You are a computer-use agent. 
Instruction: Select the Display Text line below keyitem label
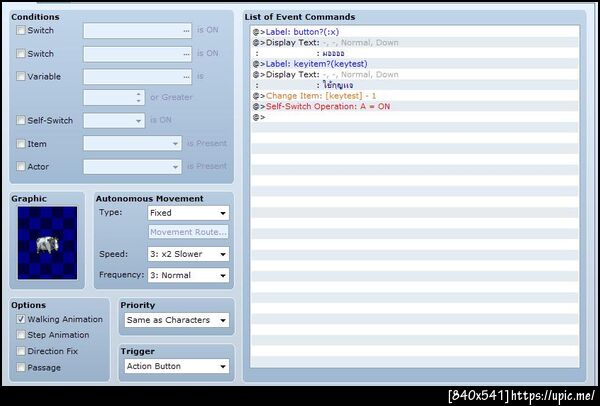(414, 74)
